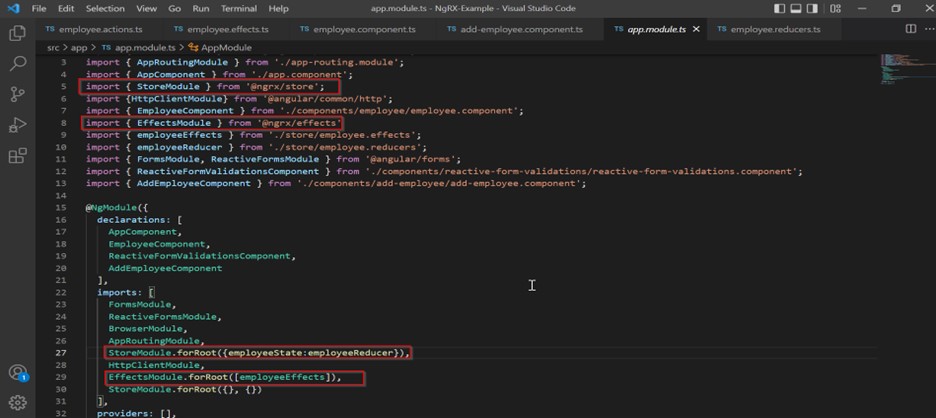Expand the AppModule breadcrumb symbol
Viewport: 936px width, 418px height.
coord(225,47)
